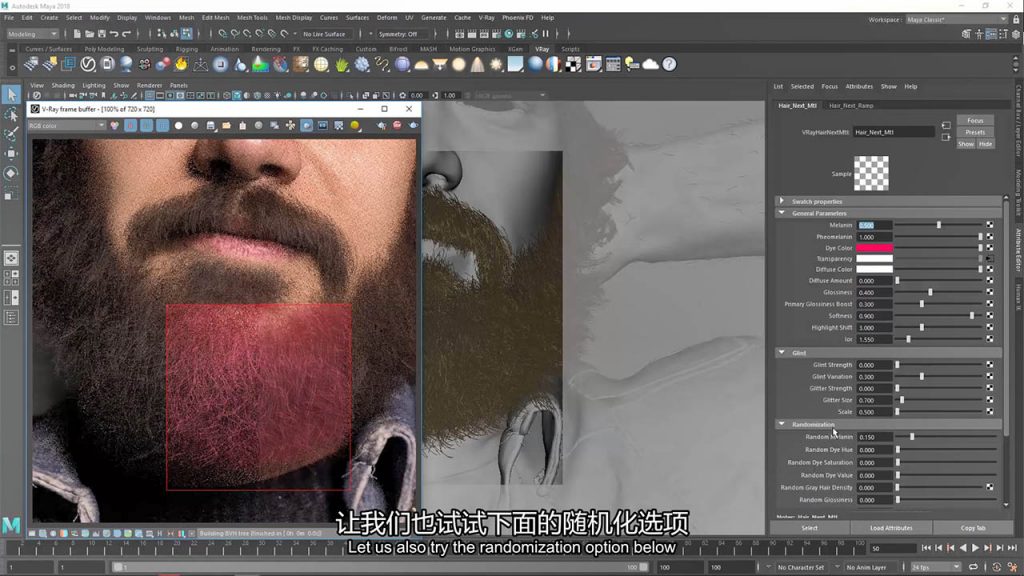The height and width of the screenshot is (576, 1024).
Task: Click the output connection icon beside Hair_Next_Mtl
Action: [946, 137]
